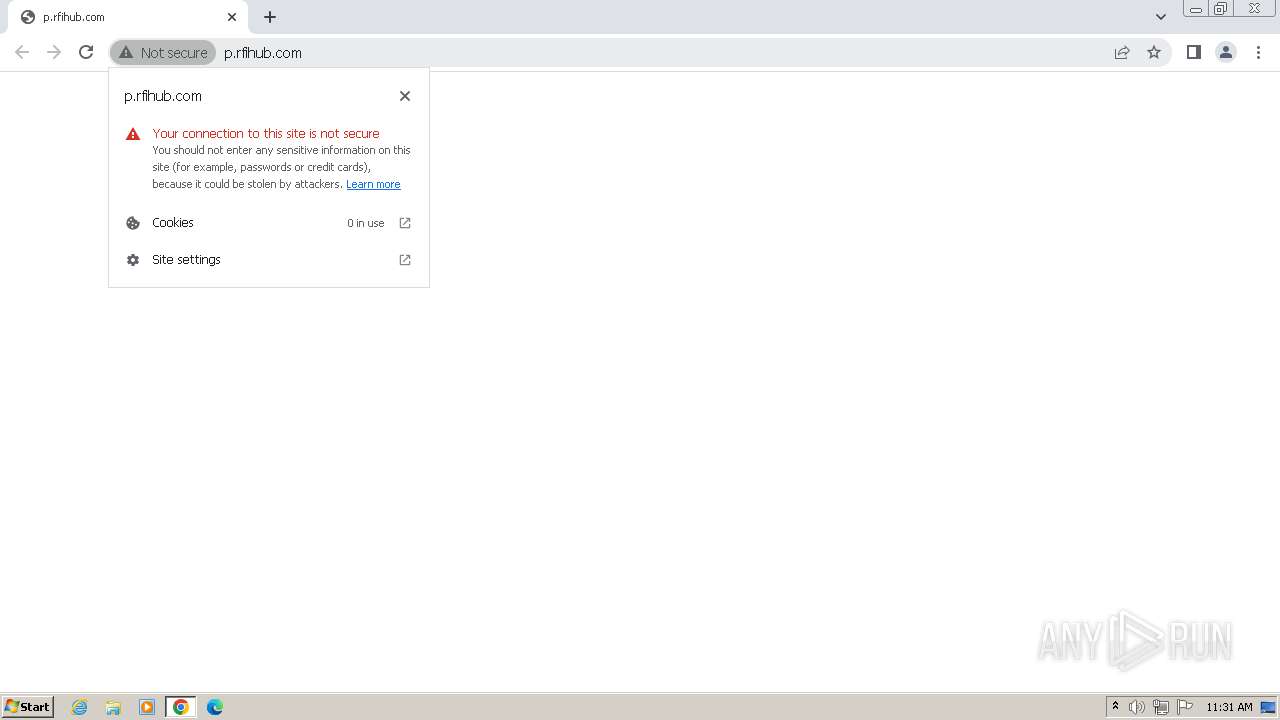The width and height of the screenshot is (1280, 720).
Task: Click the URL text p.rflhub.com in address bar
Action: (263, 53)
